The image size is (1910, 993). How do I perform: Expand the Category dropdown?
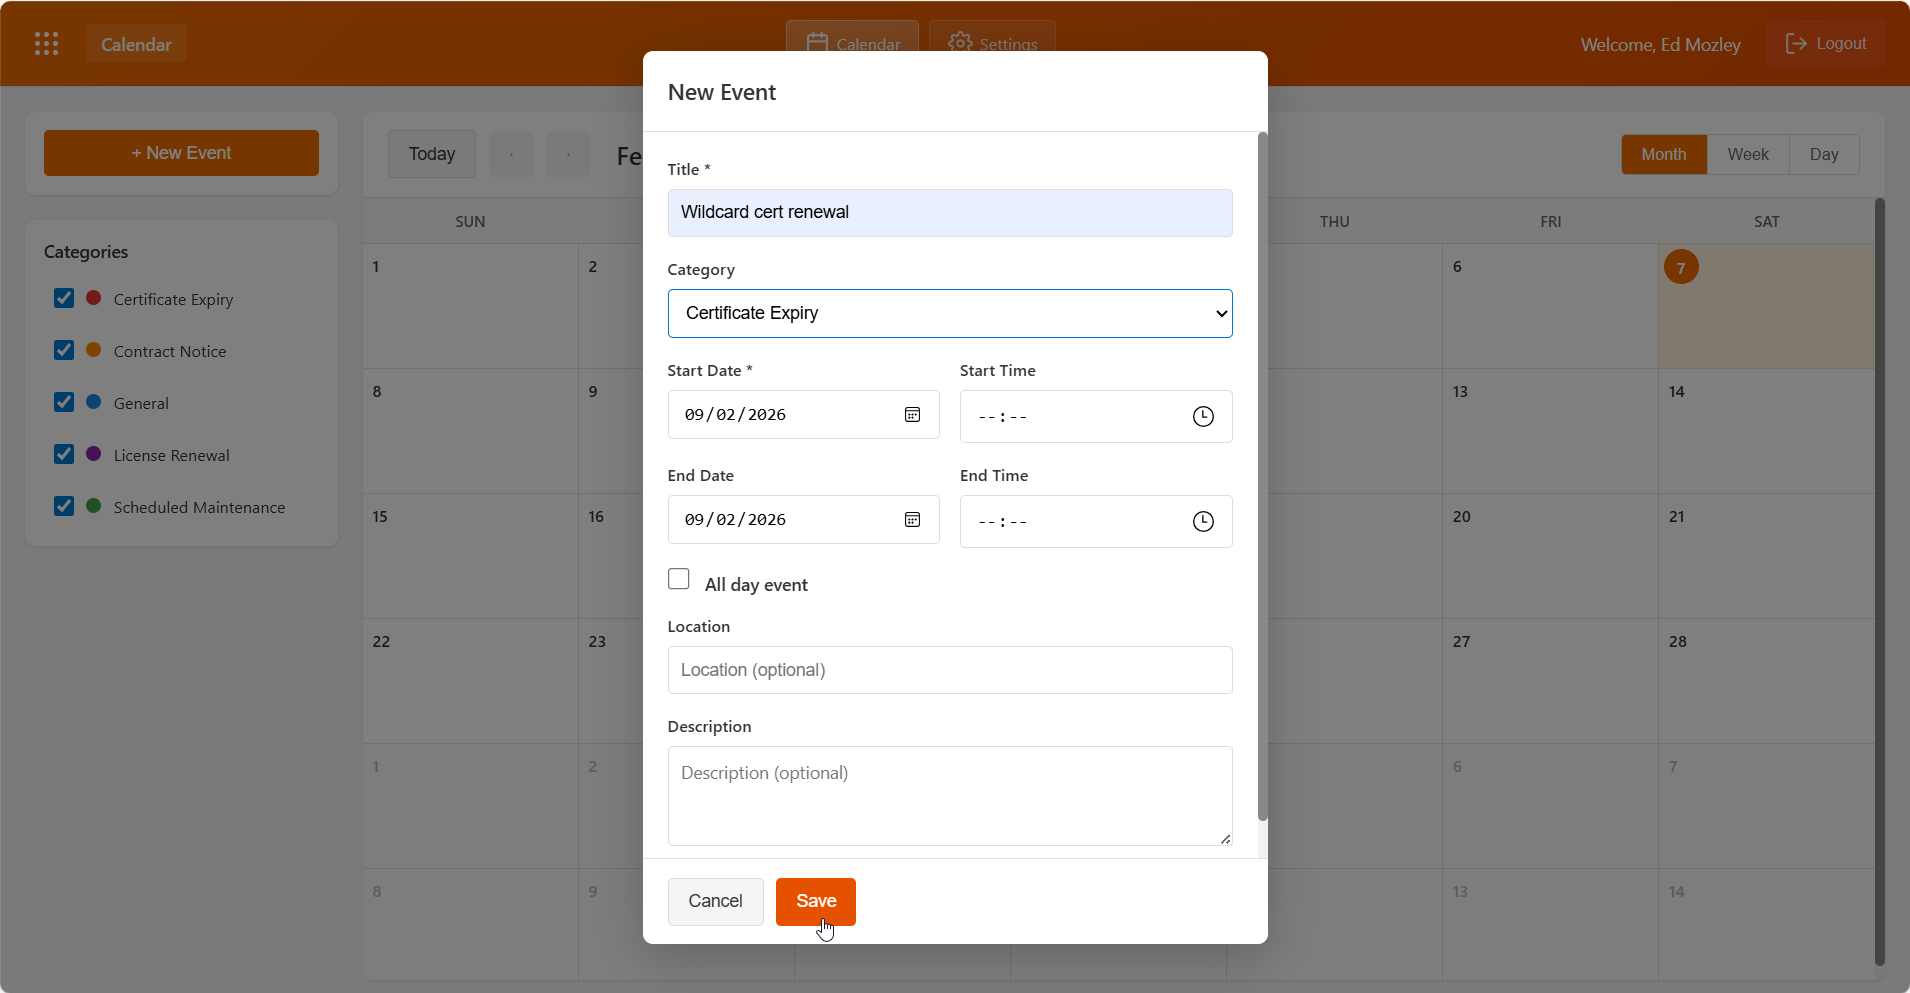tap(950, 313)
